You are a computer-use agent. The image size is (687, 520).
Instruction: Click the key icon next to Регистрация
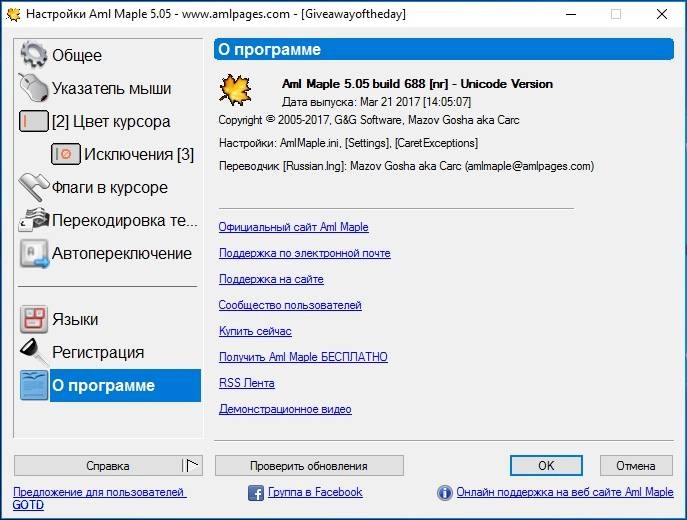33,352
